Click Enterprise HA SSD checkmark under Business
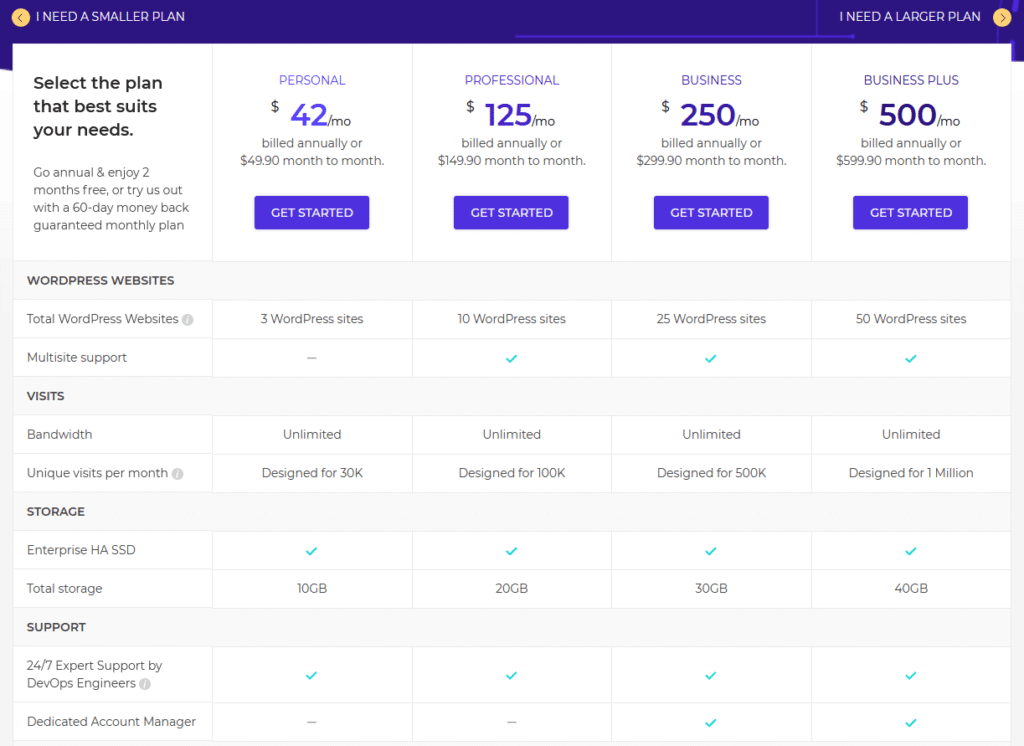 (711, 551)
